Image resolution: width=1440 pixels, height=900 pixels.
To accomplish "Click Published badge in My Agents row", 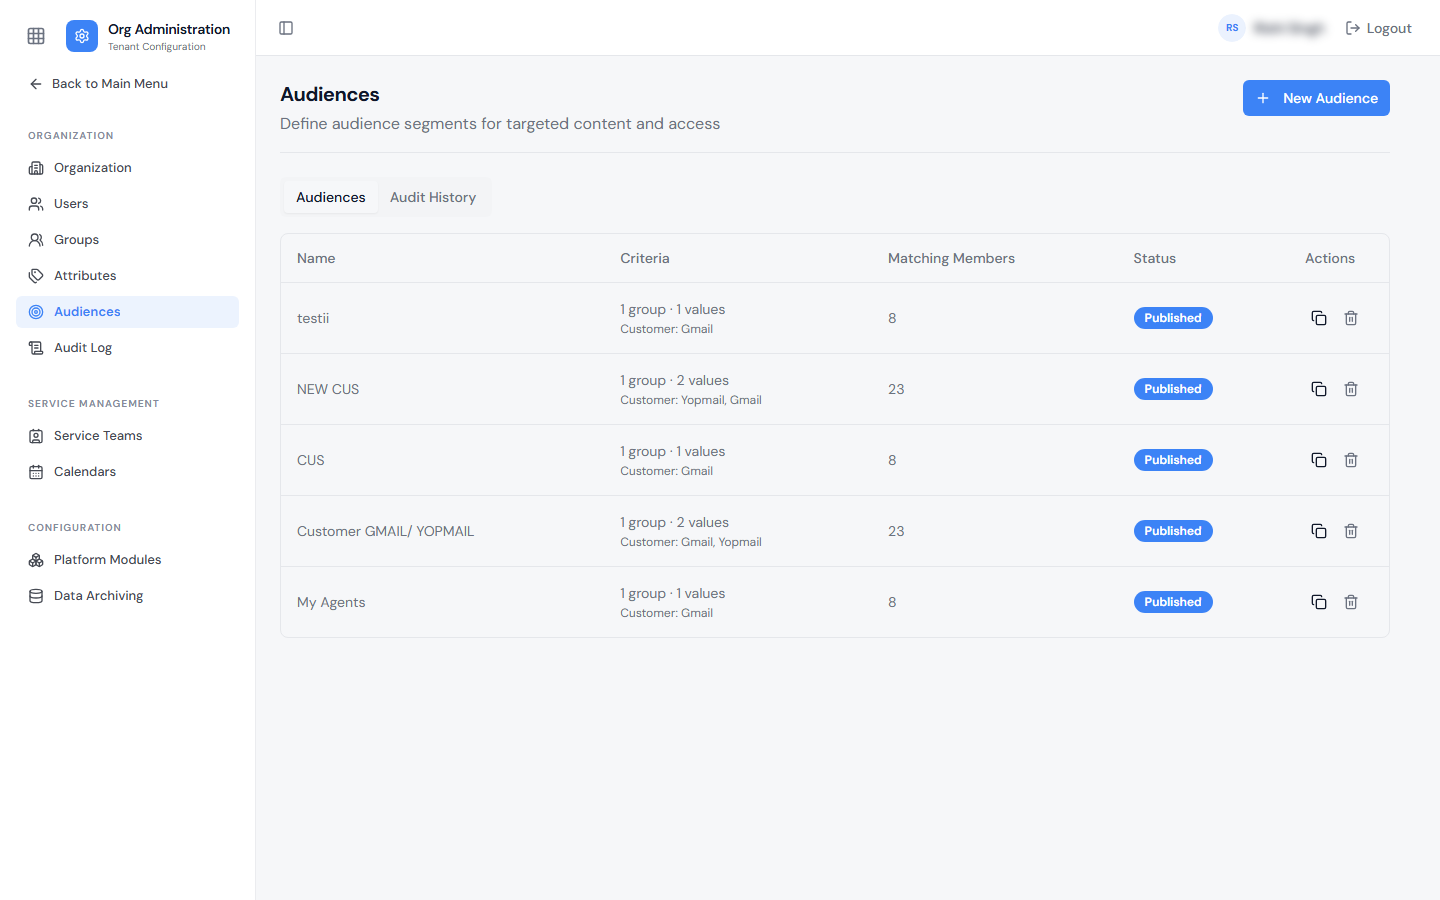I will (x=1173, y=602).
